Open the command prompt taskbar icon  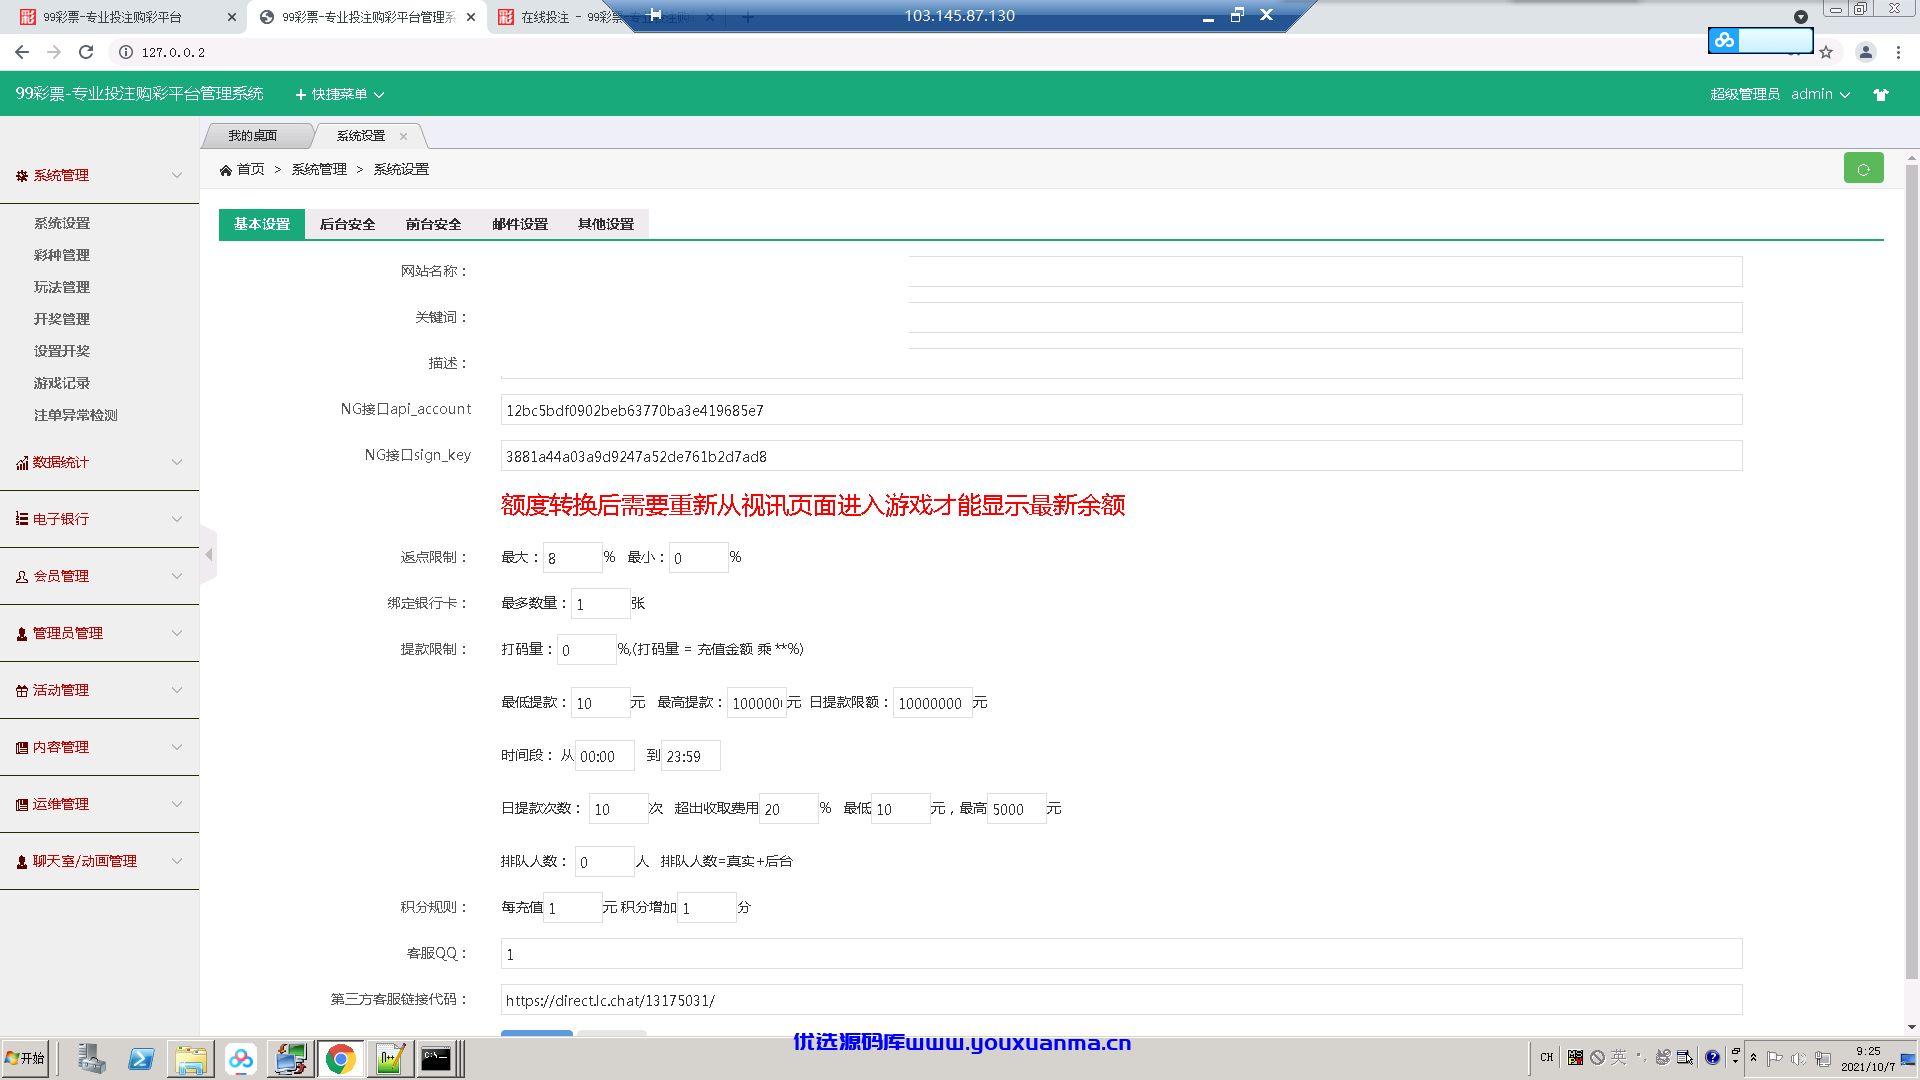436,1059
